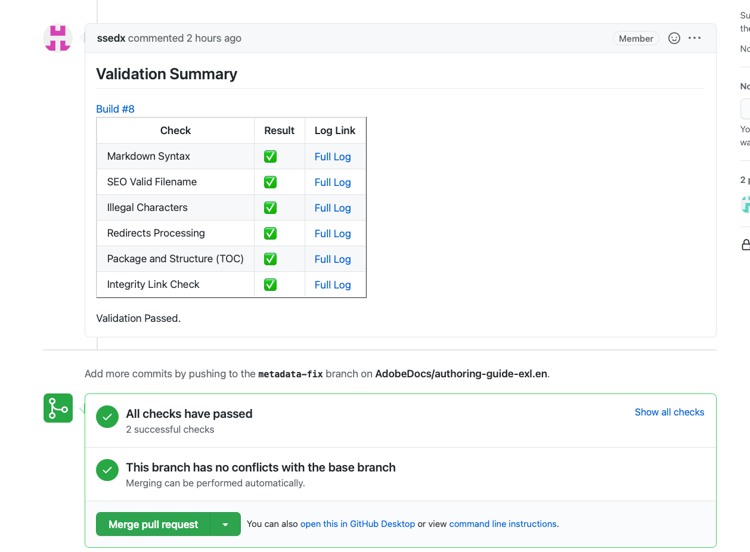
Task: Click the All checks passed checkmark icon
Action: click(107, 418)
